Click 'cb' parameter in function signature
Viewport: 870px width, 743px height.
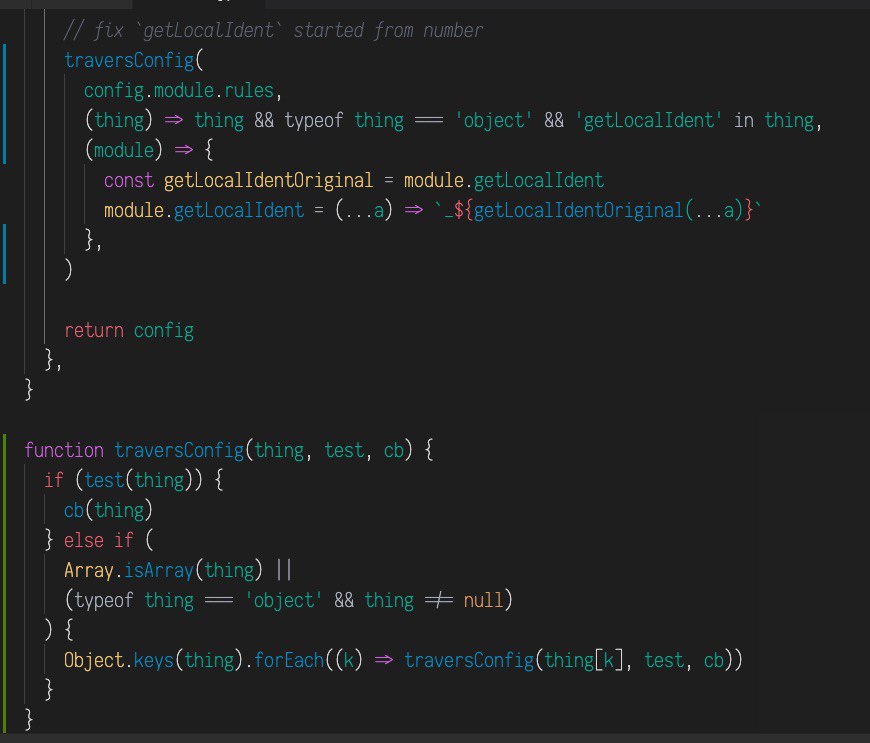point(394,450)
